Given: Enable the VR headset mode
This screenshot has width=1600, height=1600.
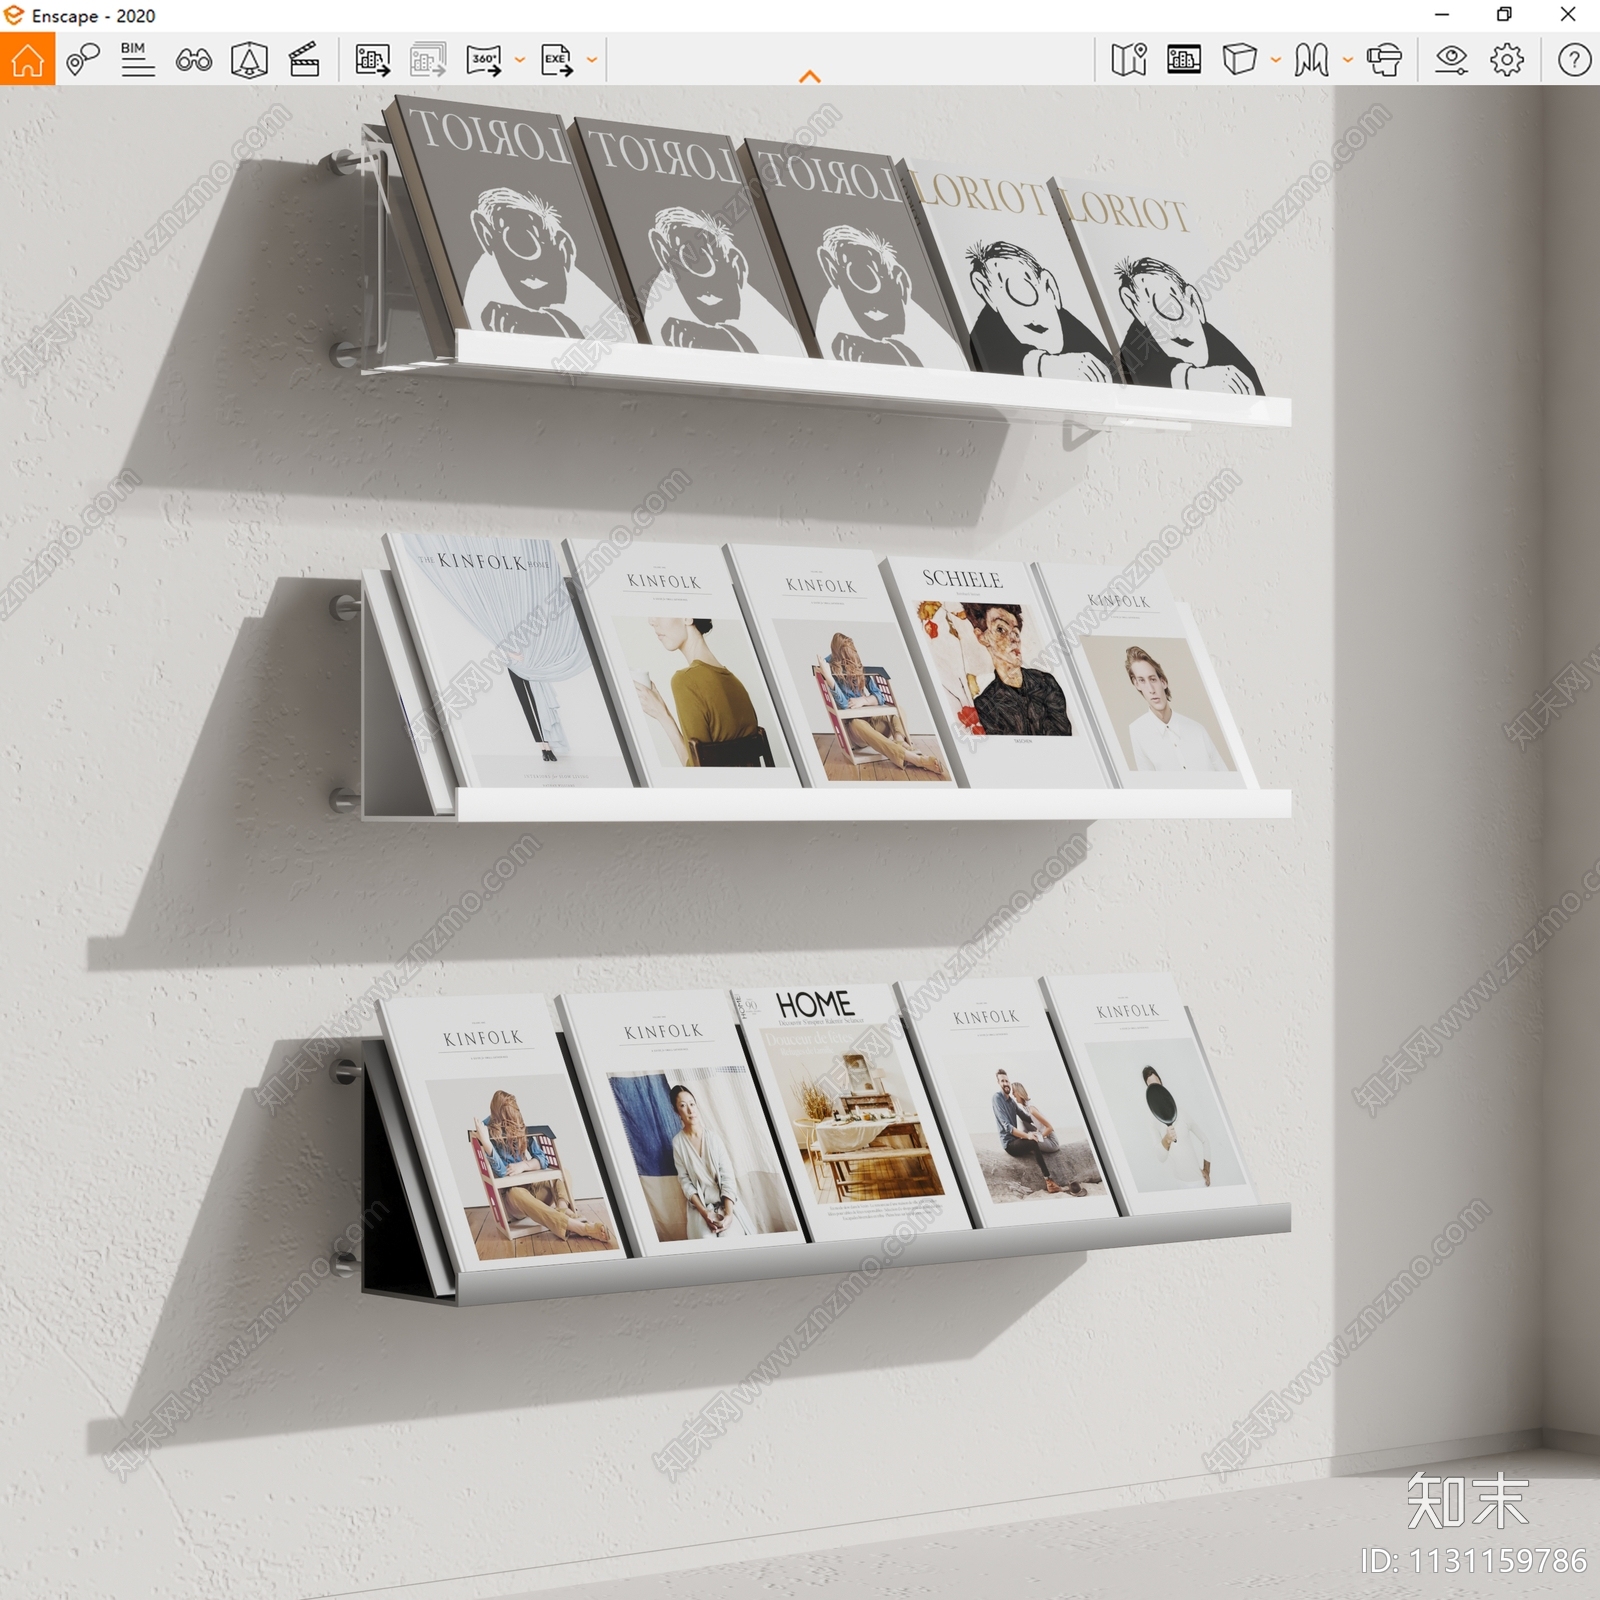Looking at the screenshot, I should (x=1384, y=60).
